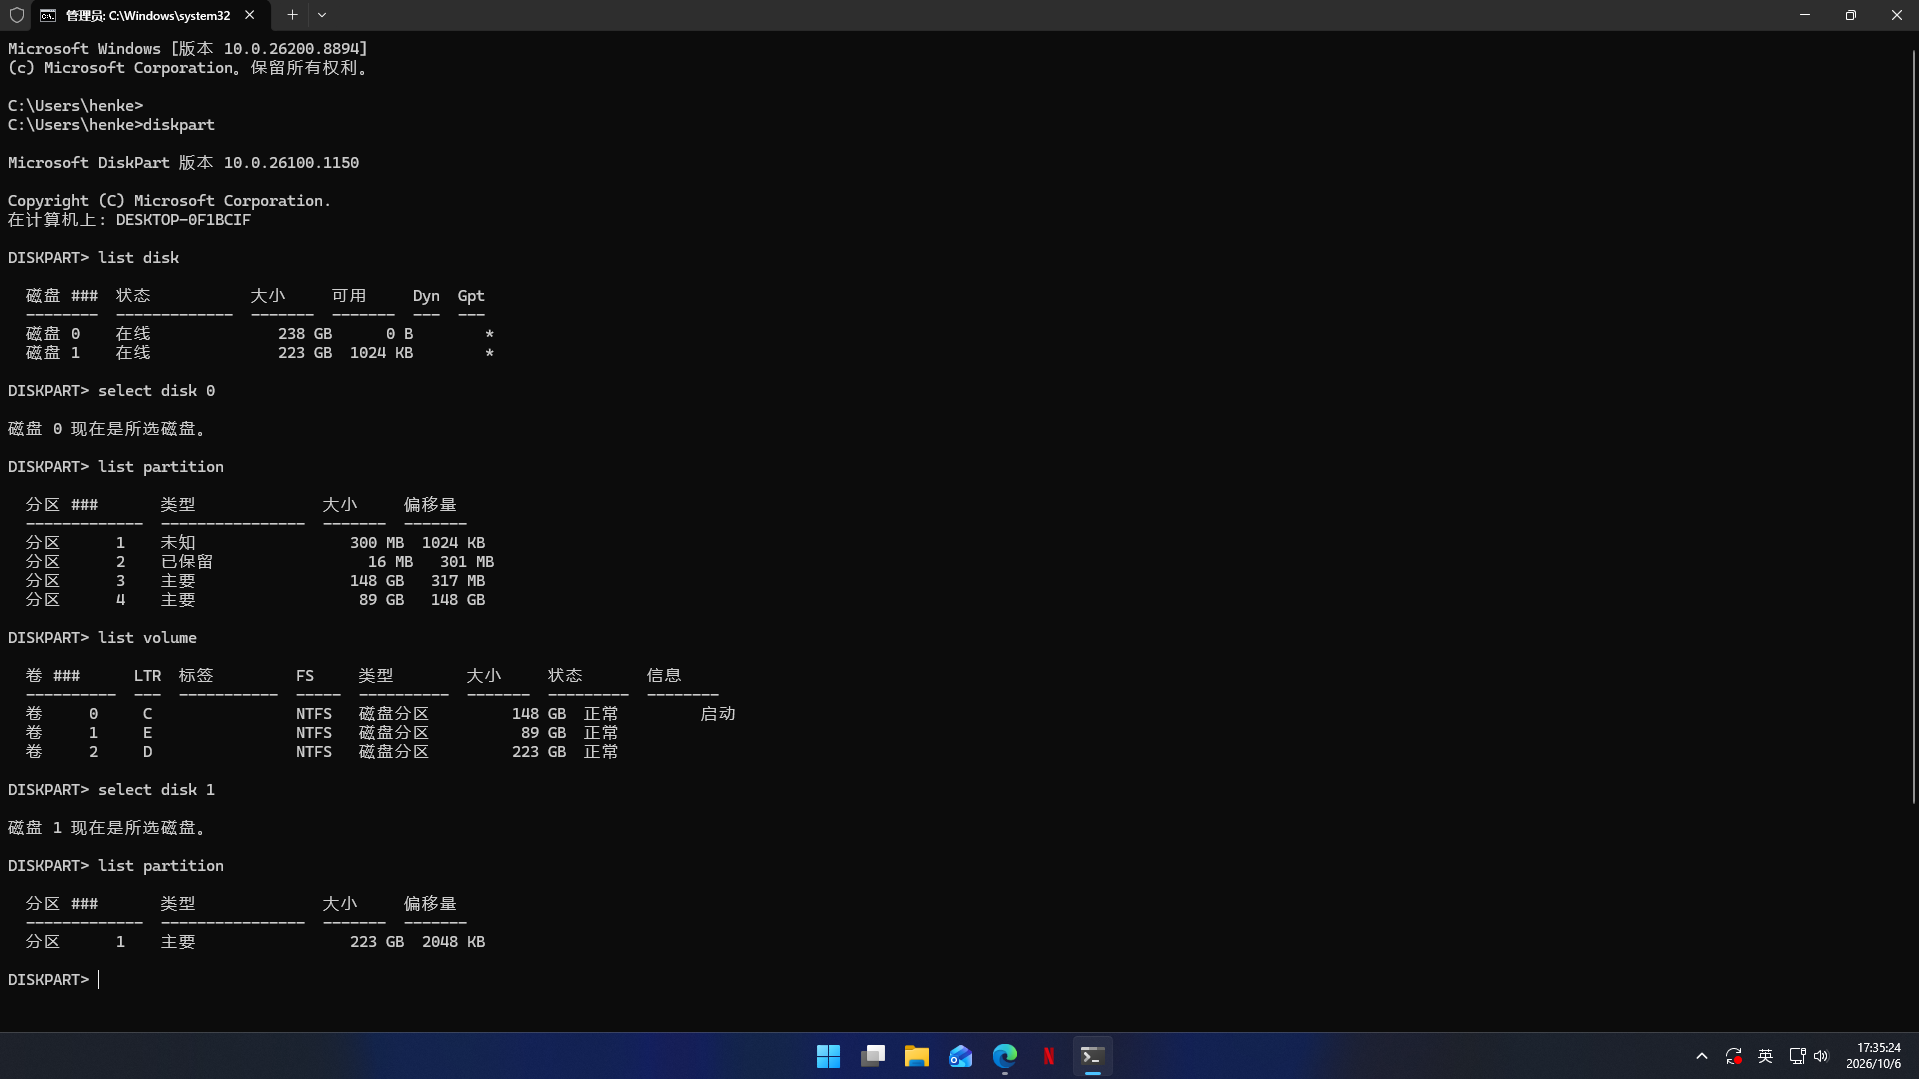Screen dimensions: 1919x1079
Task: Open the volume control tray icon
Action: 1821,1056
